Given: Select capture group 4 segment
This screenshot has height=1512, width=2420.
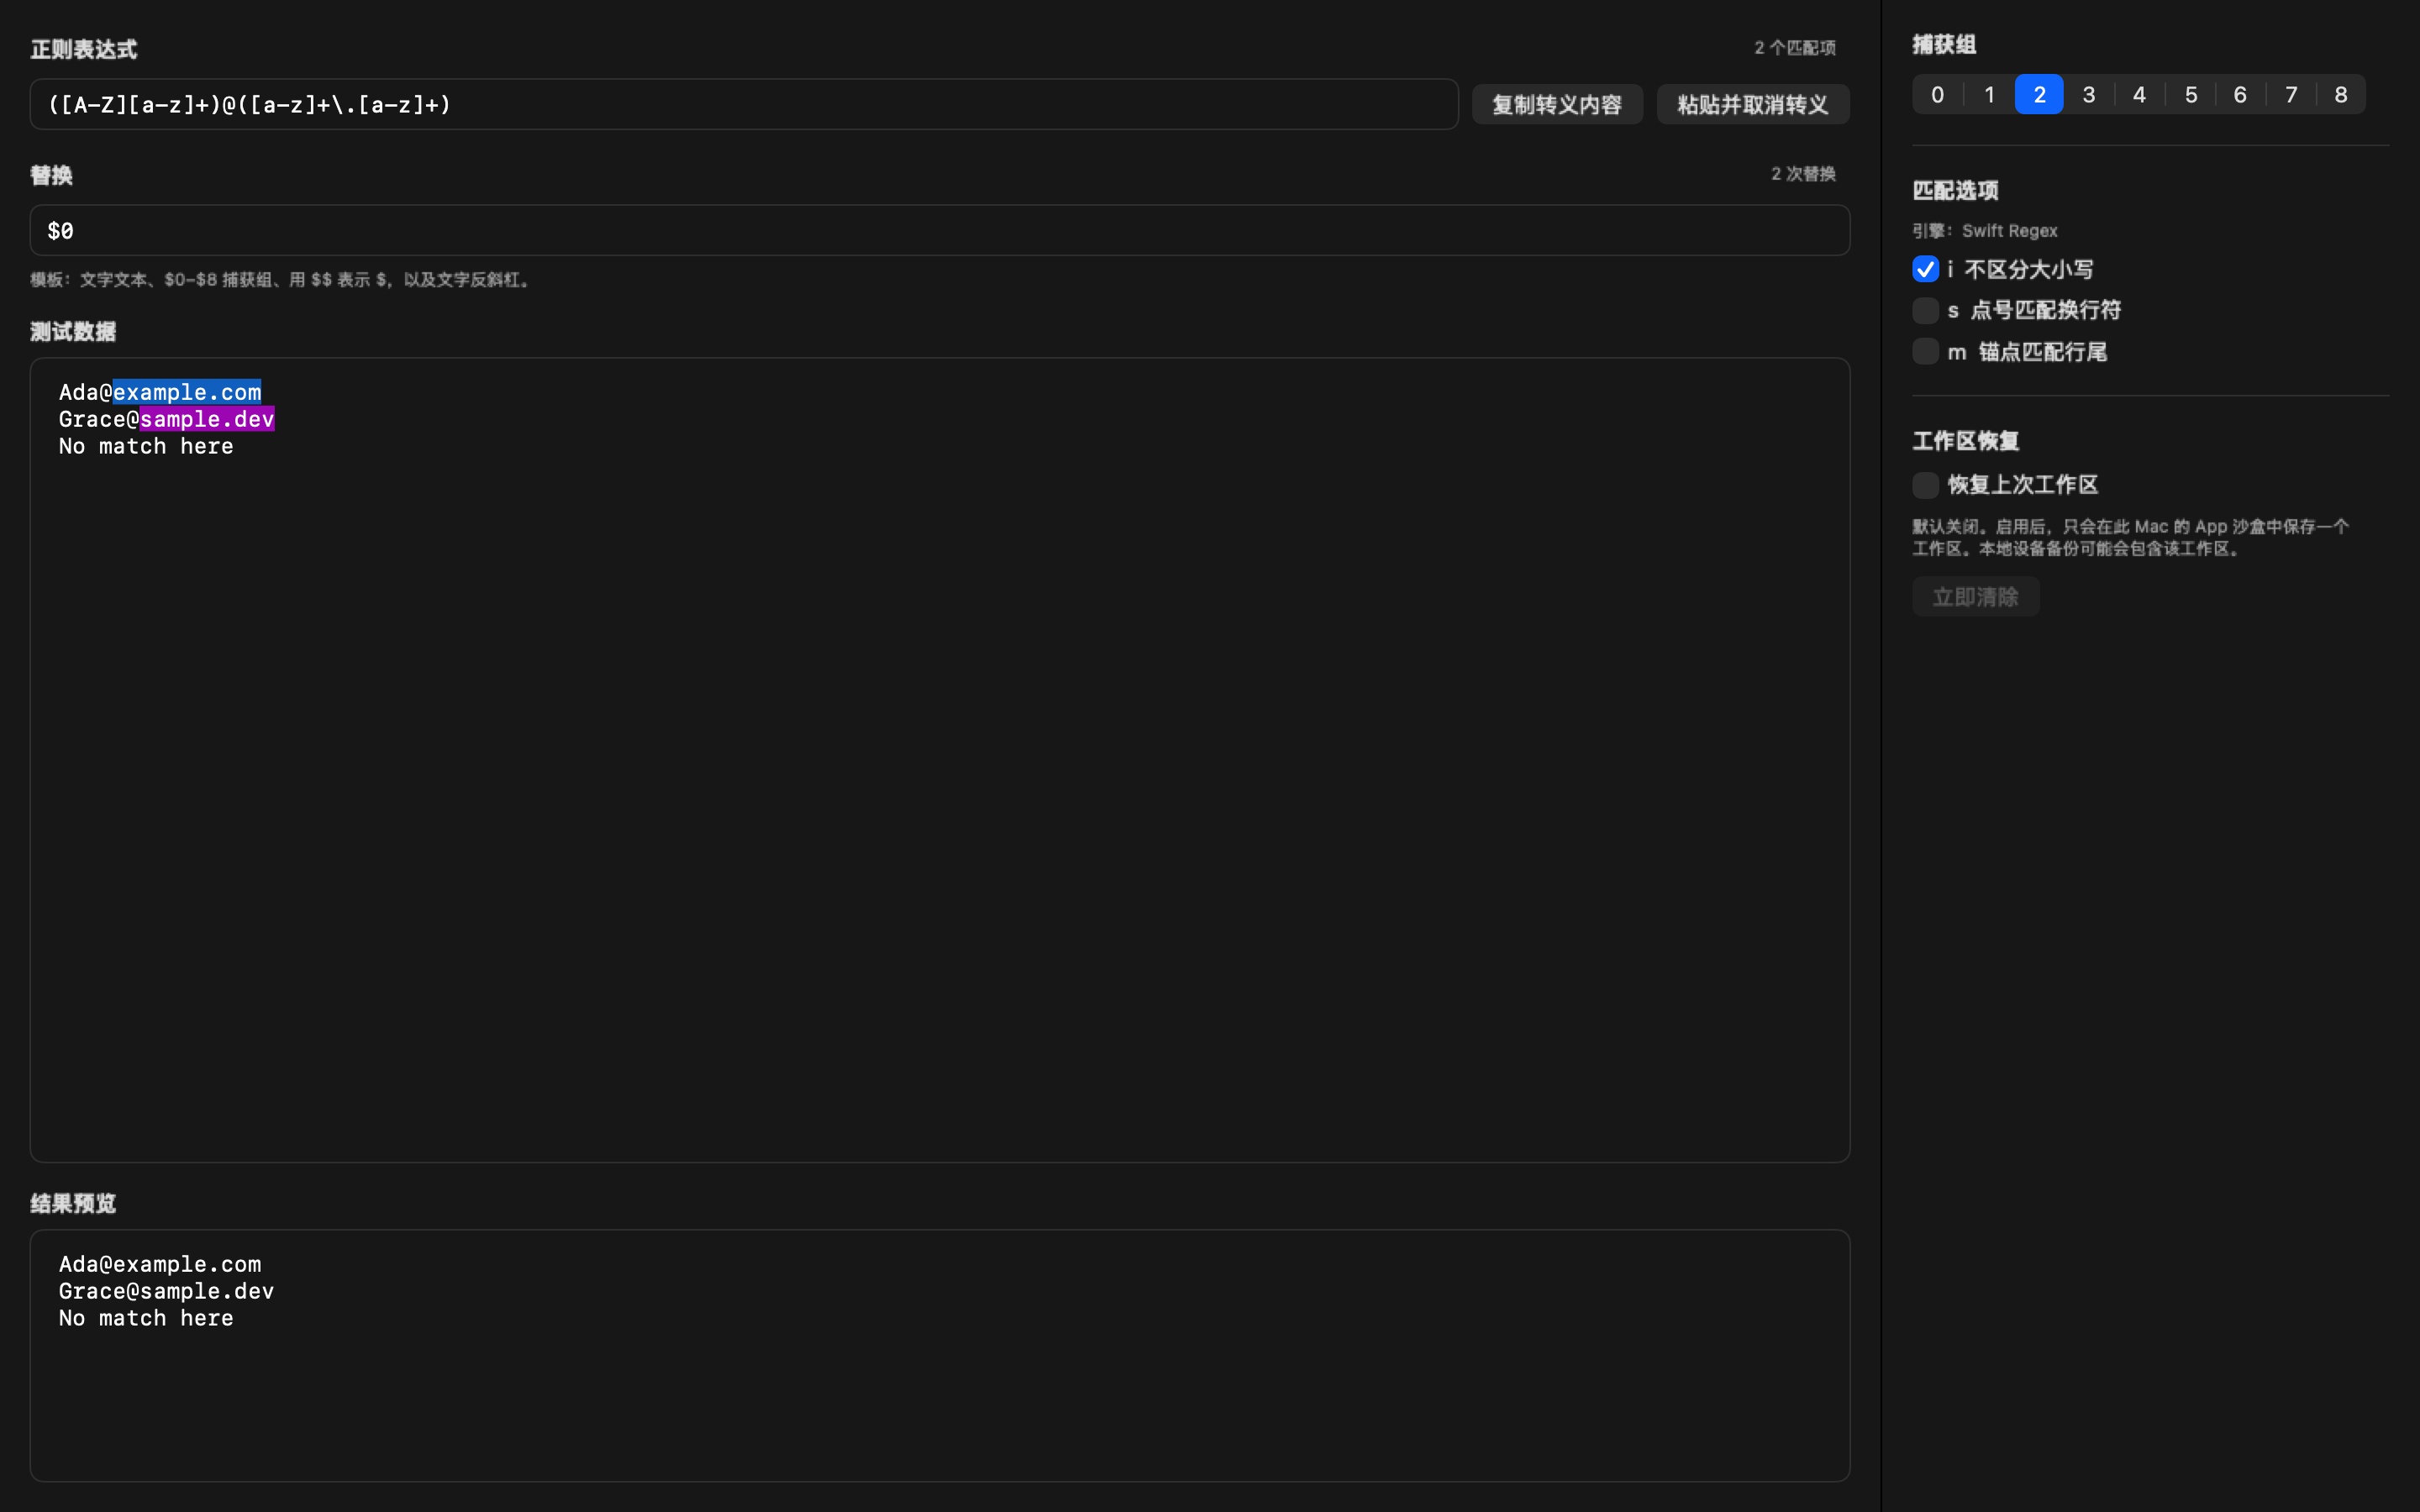Looking at the screenshot, I should 2139,95.
